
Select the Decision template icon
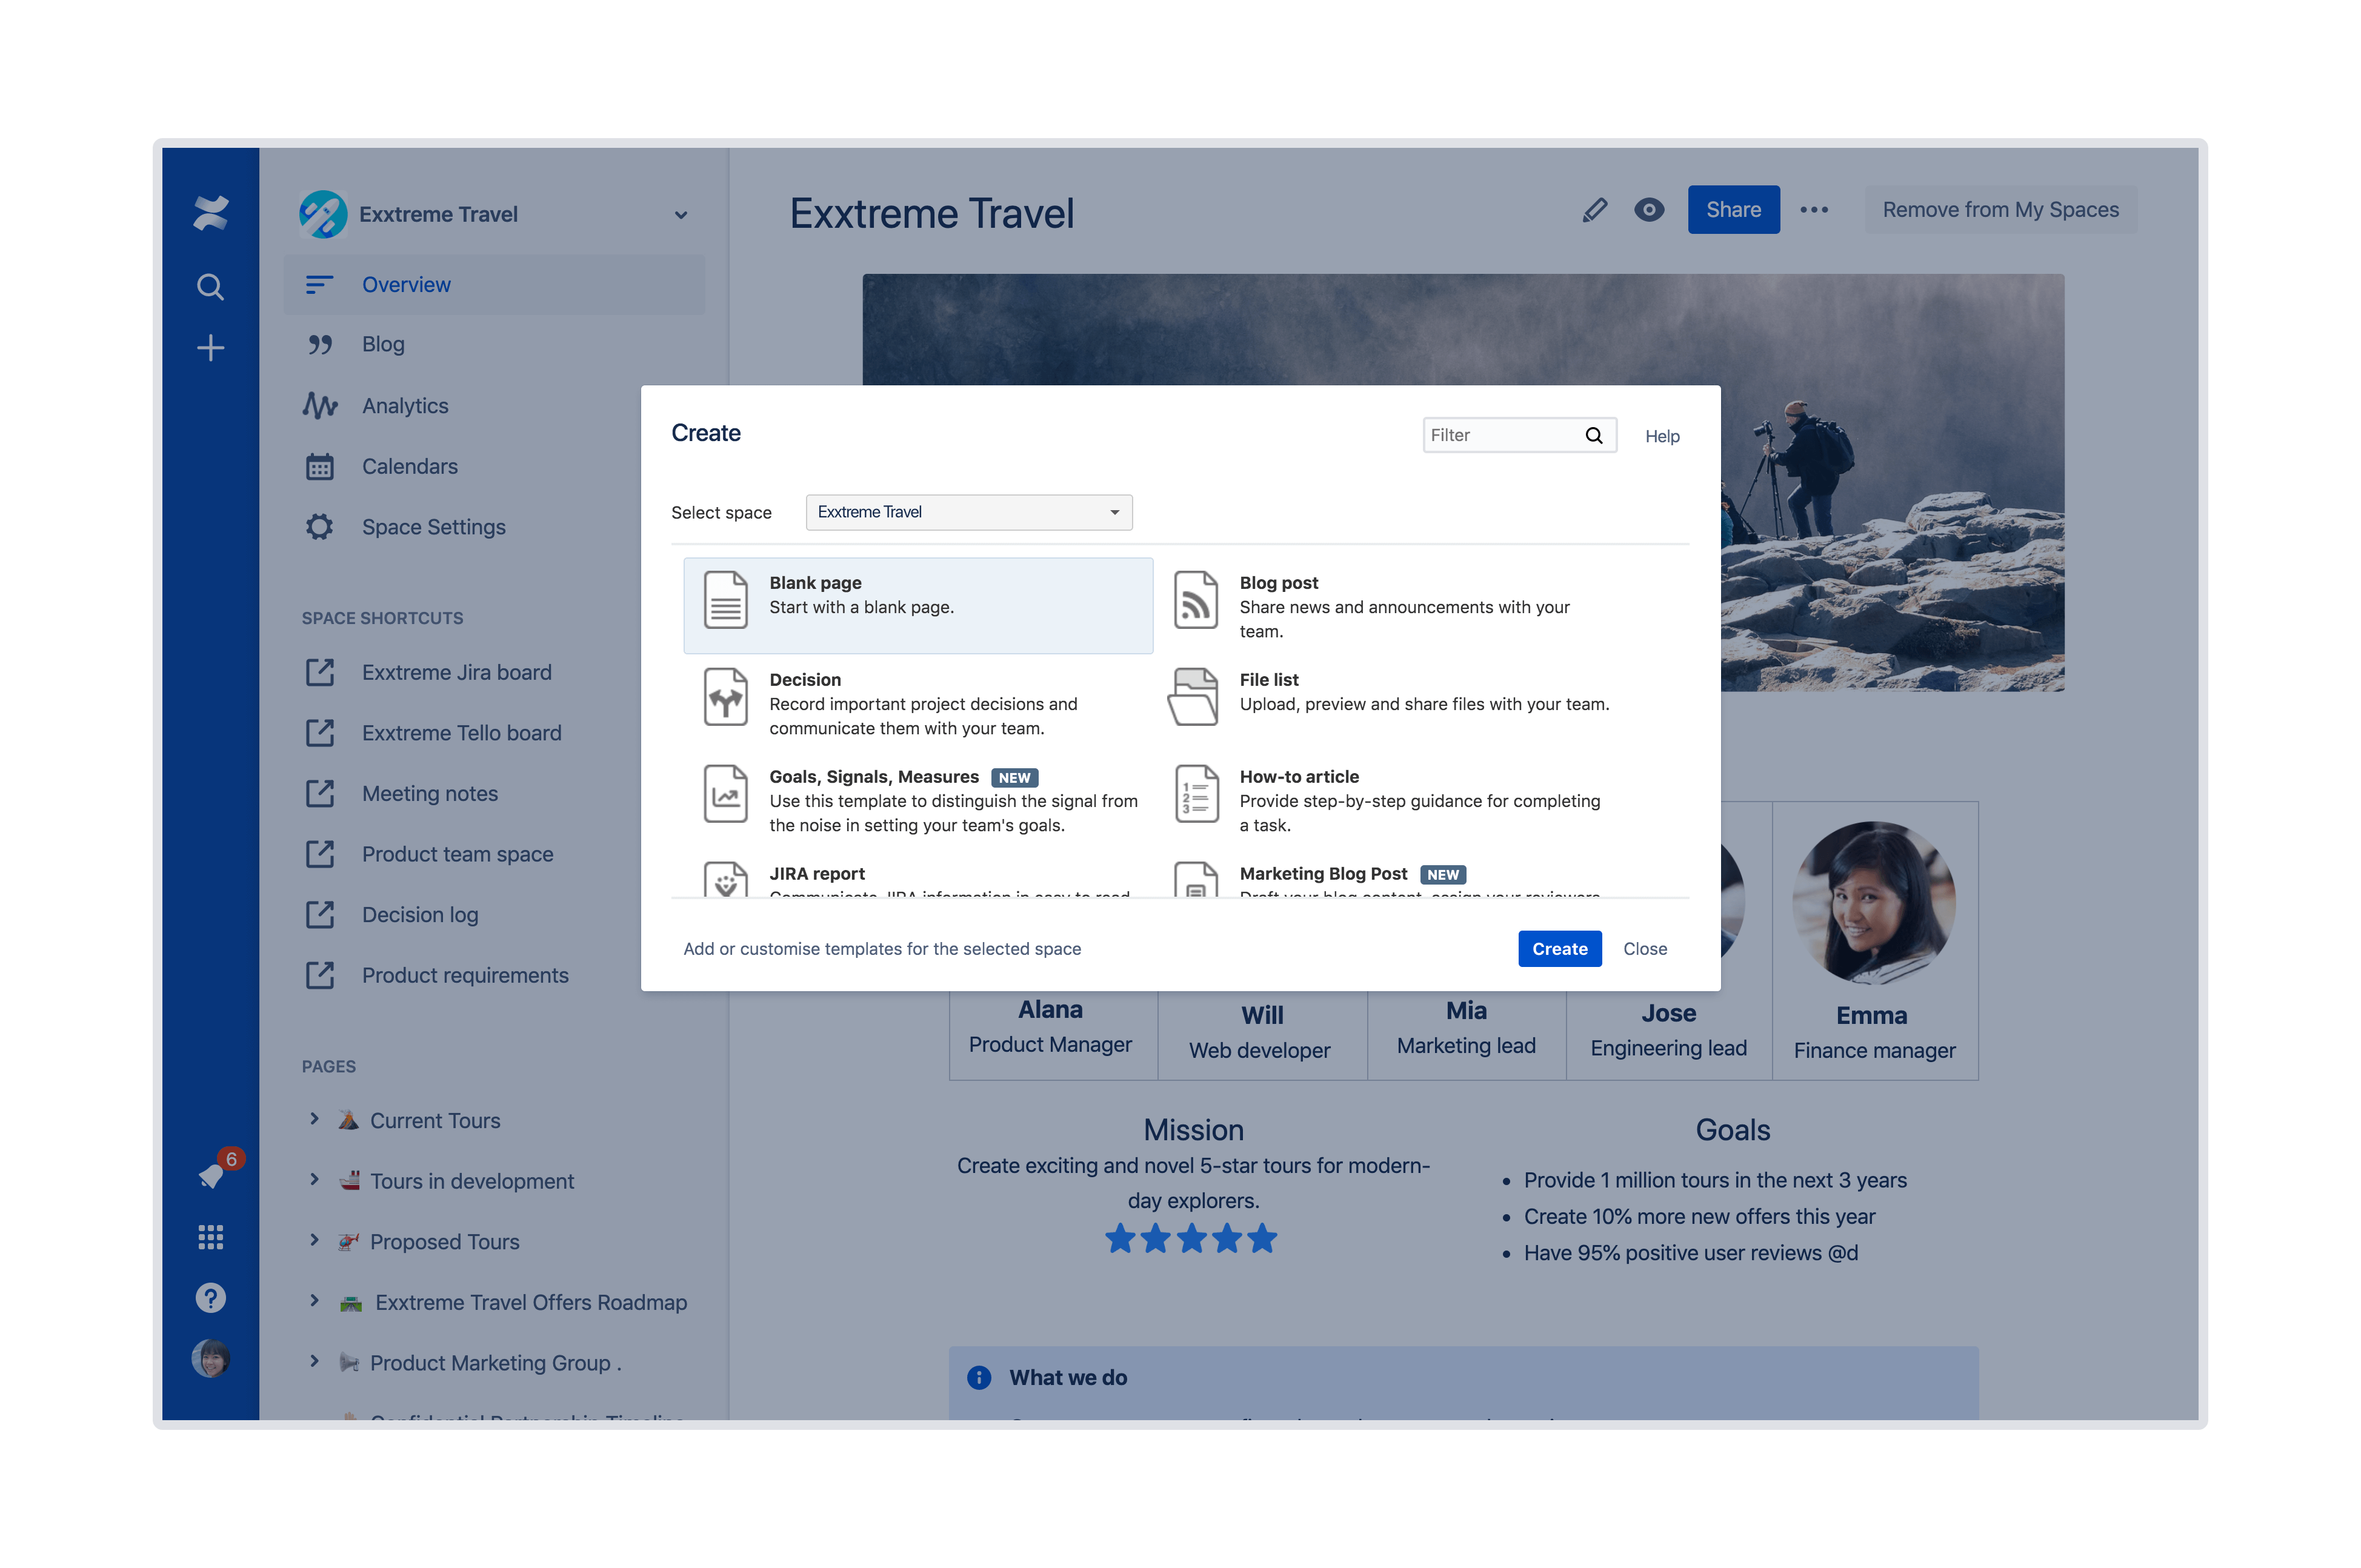point(725,697)
